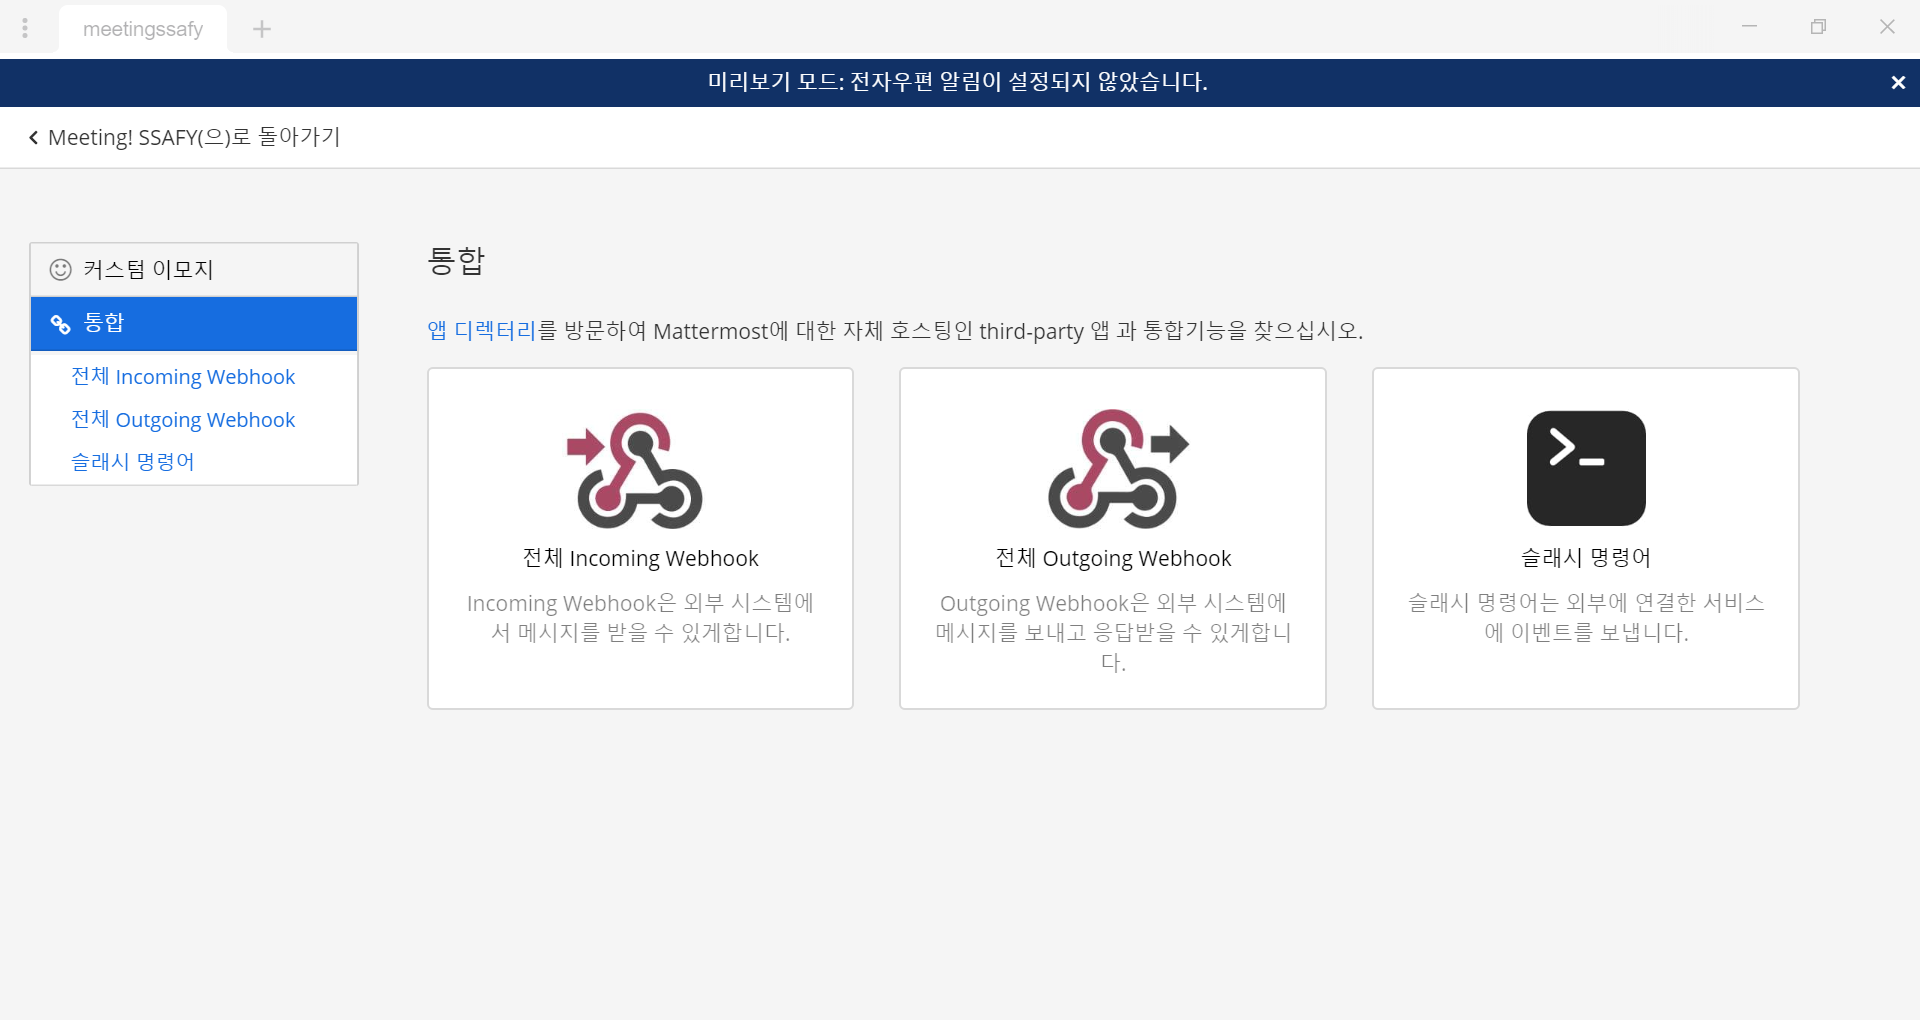Viewport: 1920px width, 1020px height.
Task: Click the Outgoing Webhook icon
Action: click(1118, 468)
